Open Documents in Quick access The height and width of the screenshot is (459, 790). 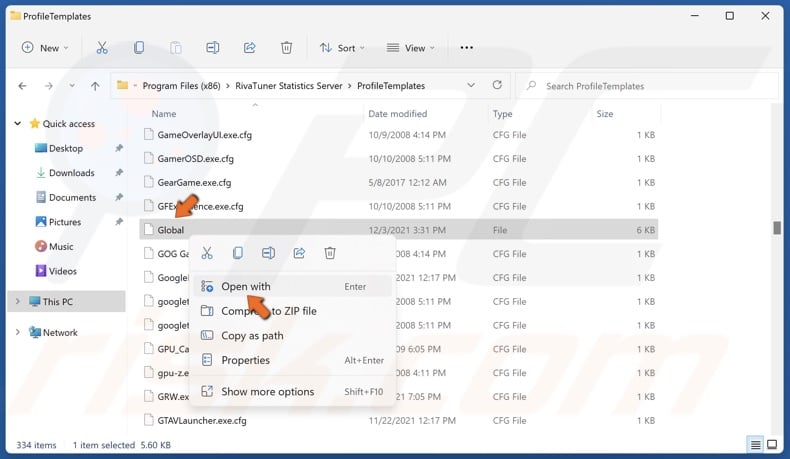[72, 198]
